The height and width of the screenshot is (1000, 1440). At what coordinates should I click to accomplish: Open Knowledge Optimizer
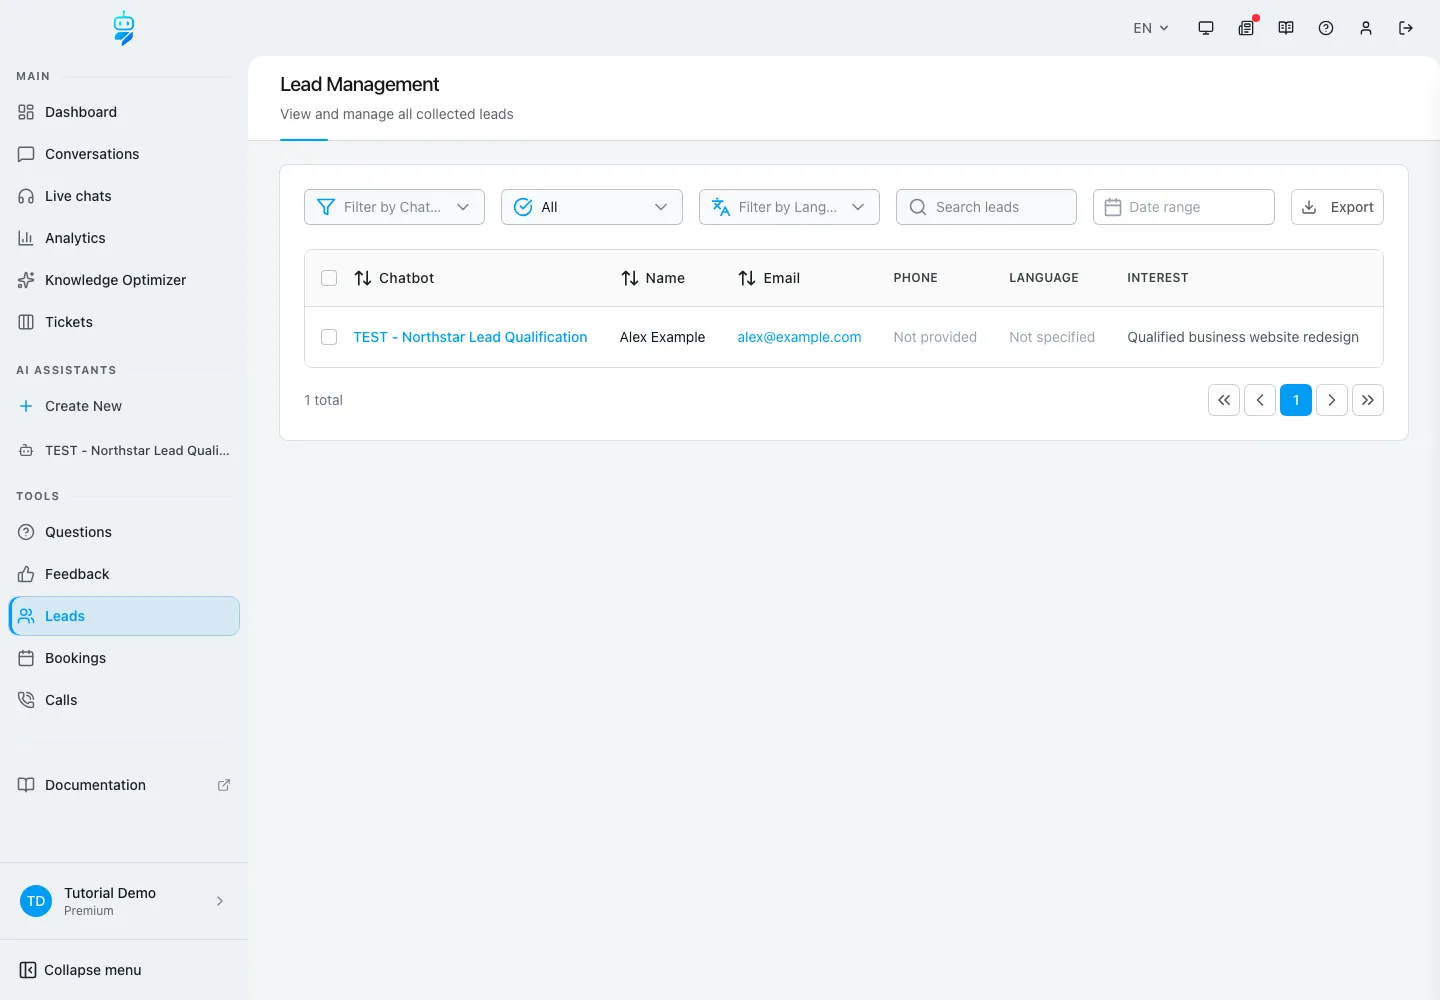tap(124, 280)
